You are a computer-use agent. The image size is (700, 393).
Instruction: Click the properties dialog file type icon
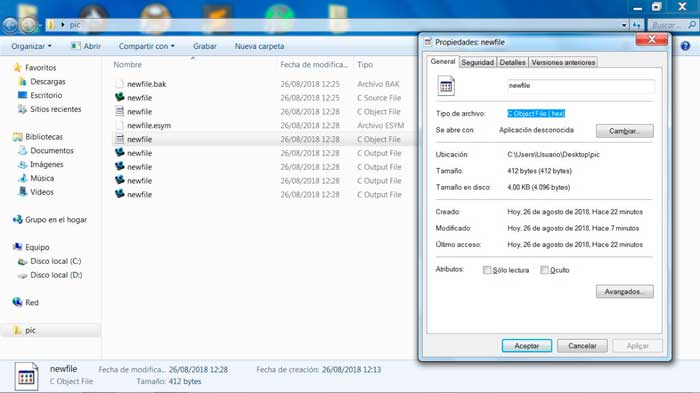[x=446, y=86]
